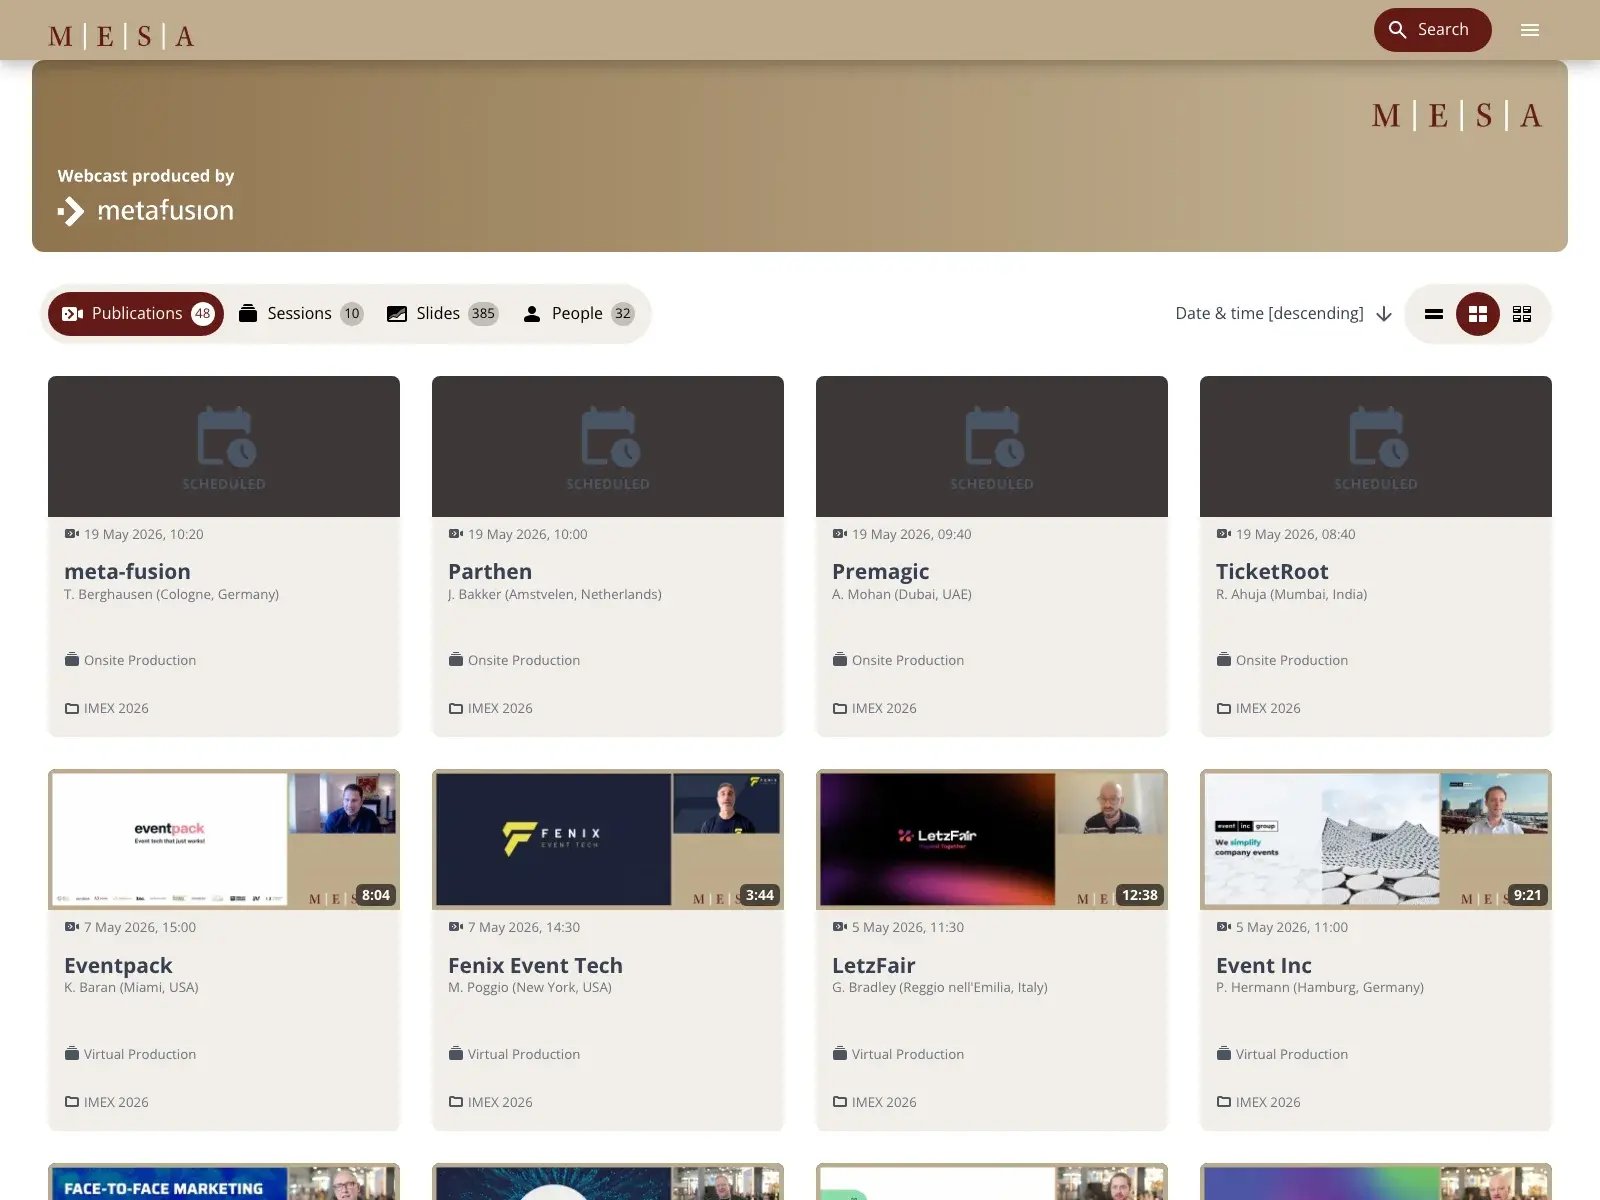Open the Premagic publication title
1600x1200 pixels.
[881, 572]
